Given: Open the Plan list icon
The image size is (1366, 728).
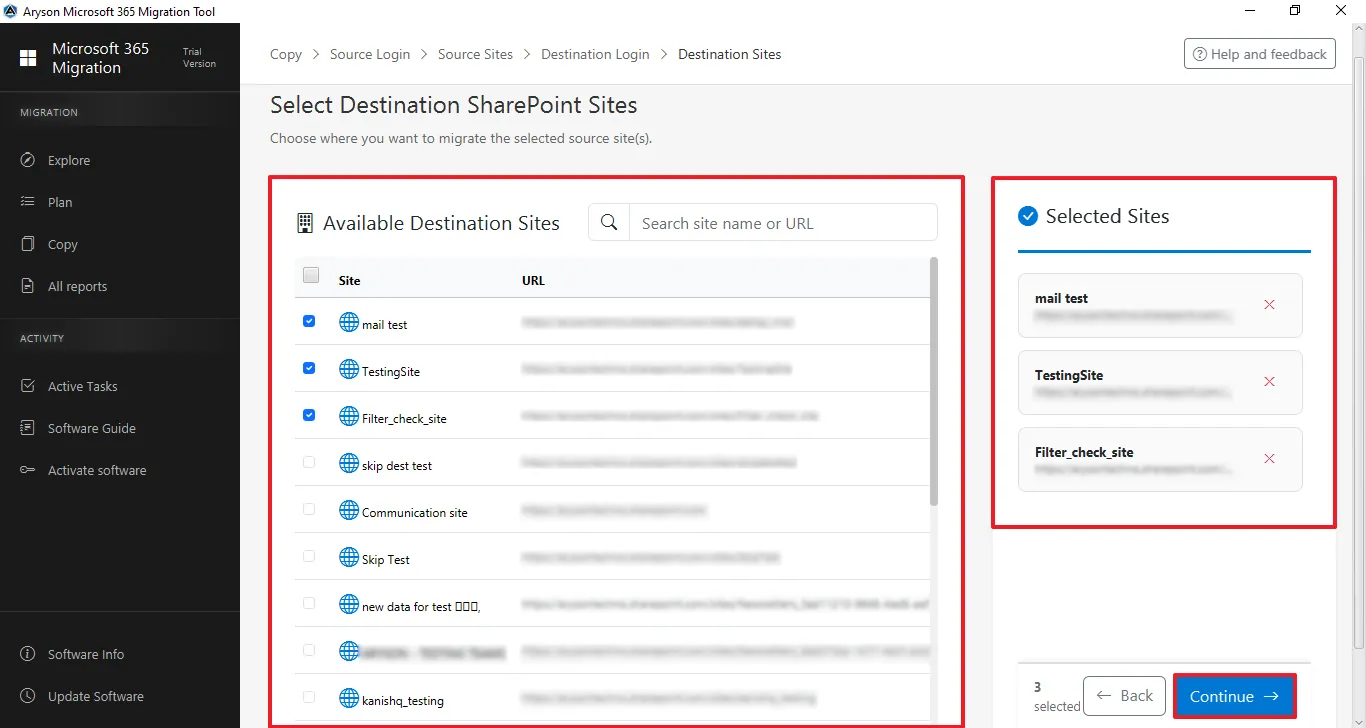Looking at the screenshot, I should click(28, 202).
